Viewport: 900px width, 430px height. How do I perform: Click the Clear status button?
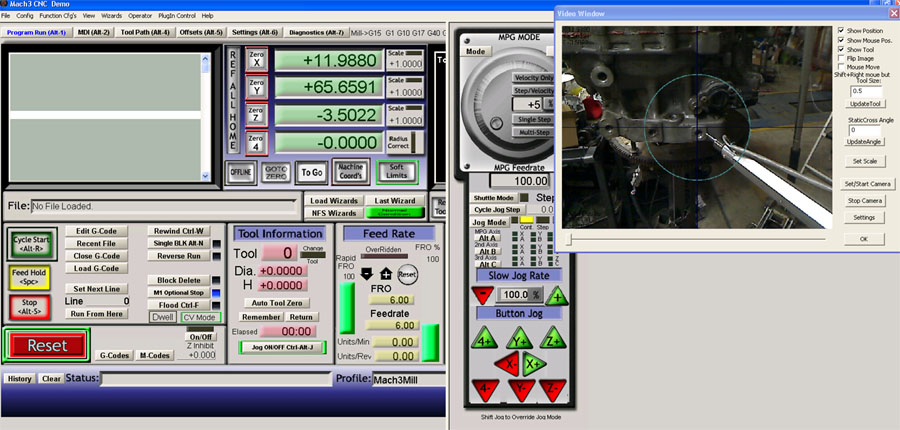51,379
